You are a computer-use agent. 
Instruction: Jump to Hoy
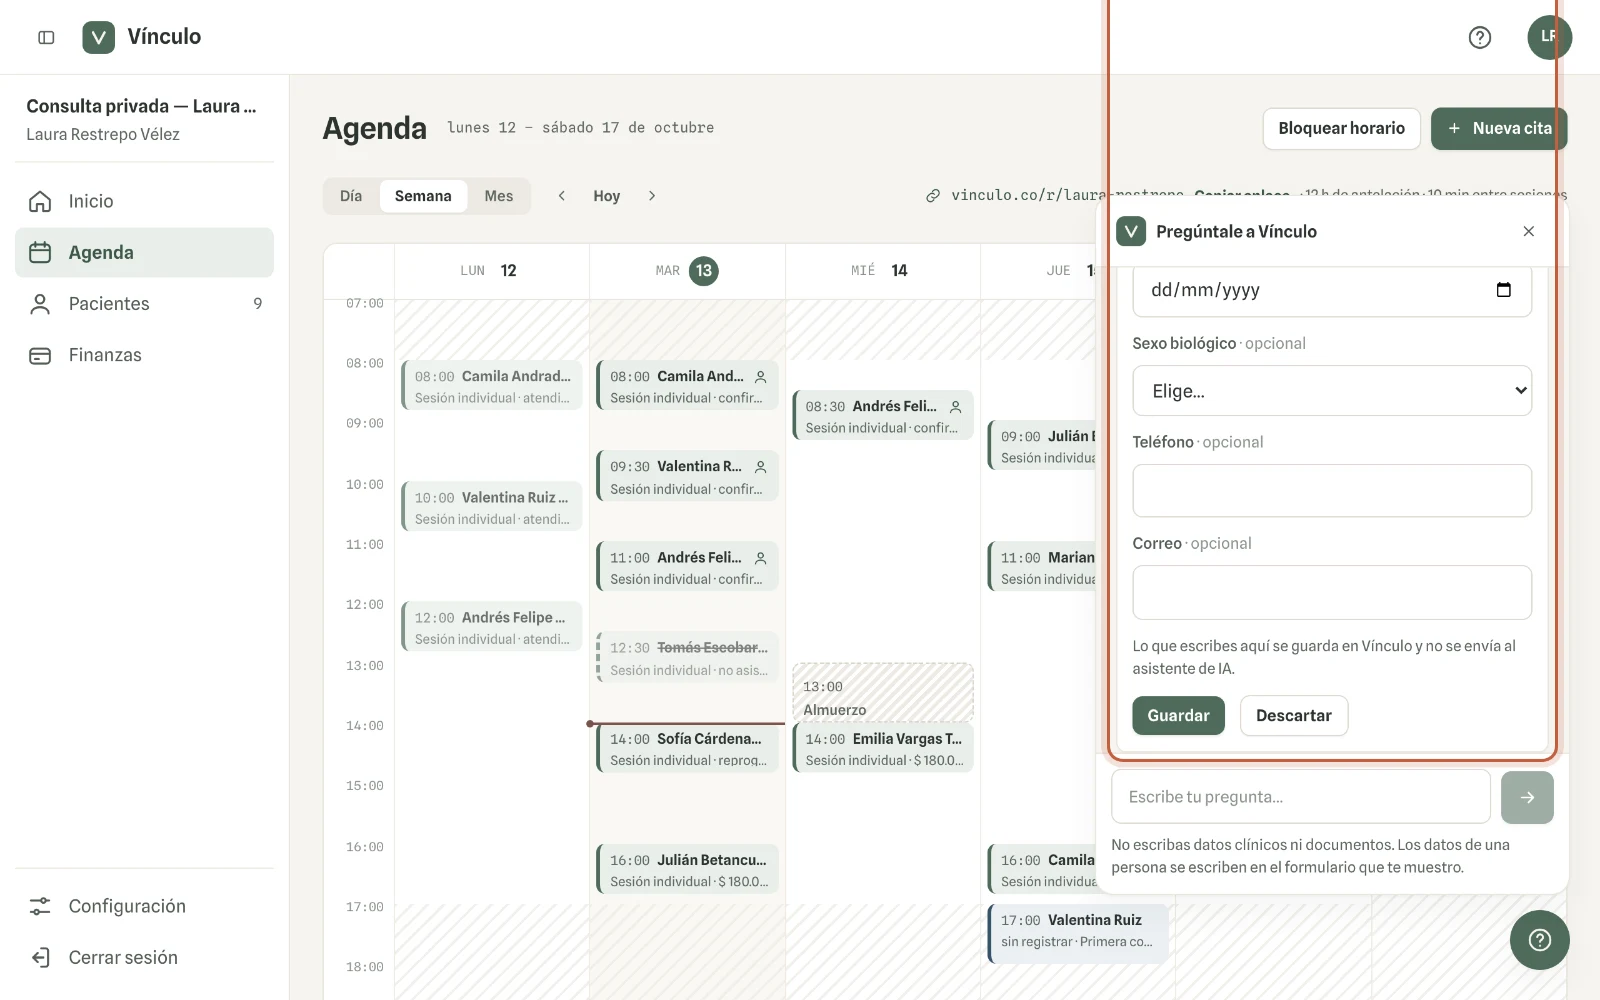pos(607,196)
